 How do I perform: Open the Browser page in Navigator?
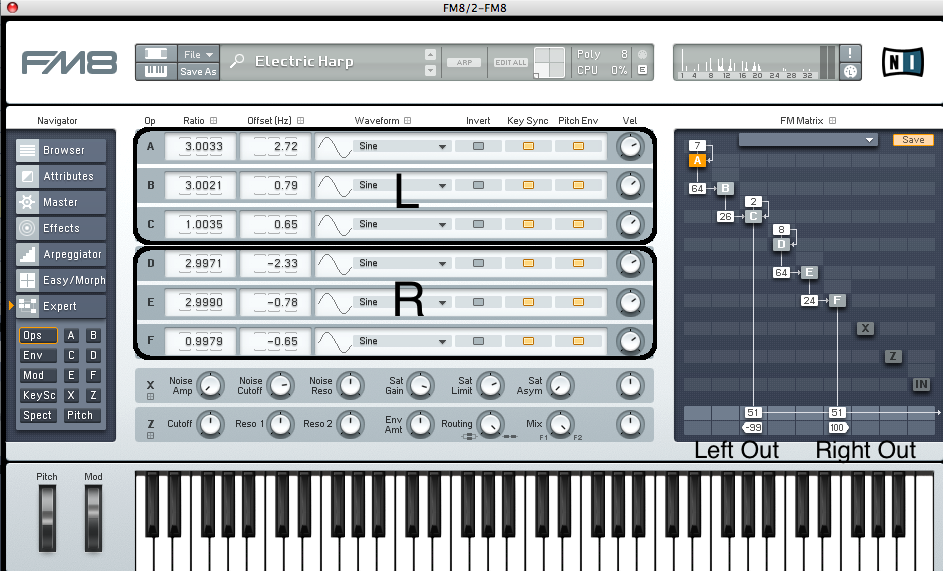pyautogui.click(x=61, y=150)
